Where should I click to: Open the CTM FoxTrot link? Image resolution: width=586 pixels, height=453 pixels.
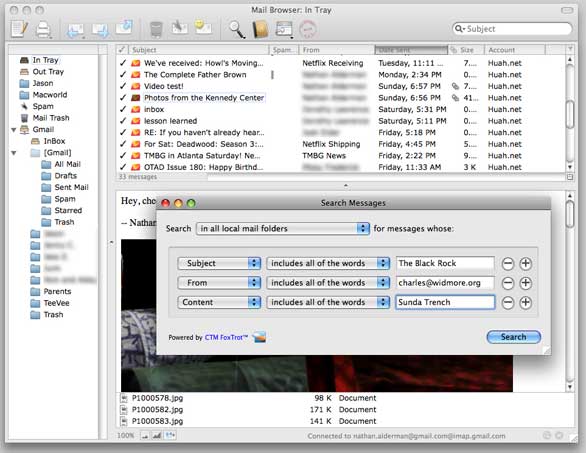click(226, 338)
